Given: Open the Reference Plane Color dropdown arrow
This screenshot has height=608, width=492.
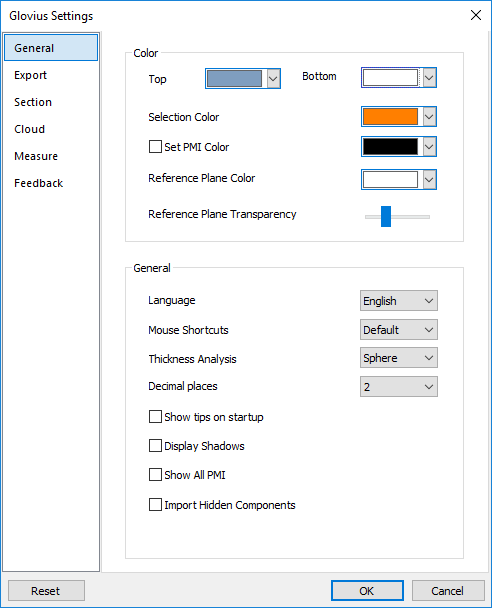Looking at the screenshot, I should coord(429,180).
